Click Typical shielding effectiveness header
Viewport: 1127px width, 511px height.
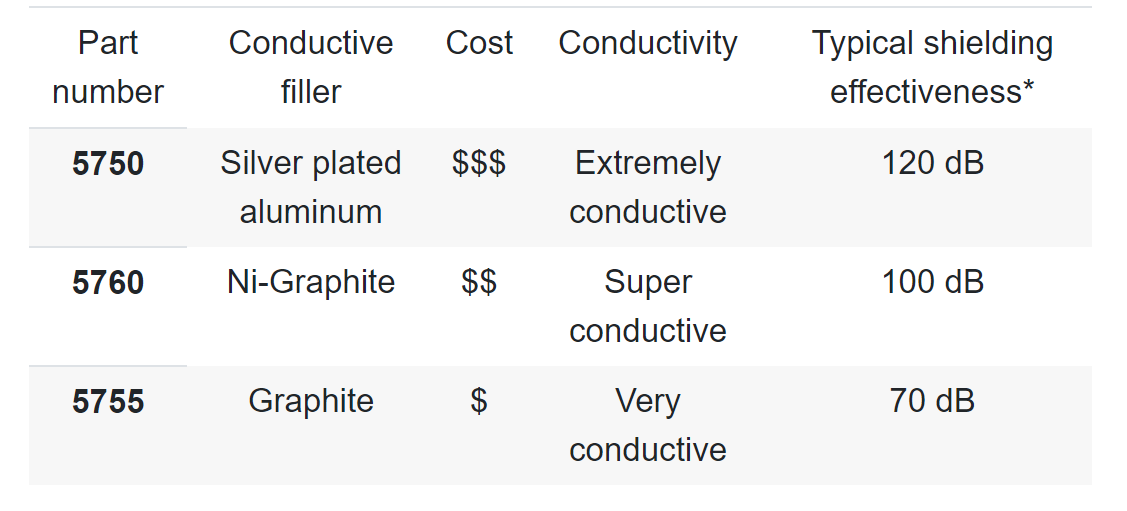pyautogui.click(x=932, y=68)
